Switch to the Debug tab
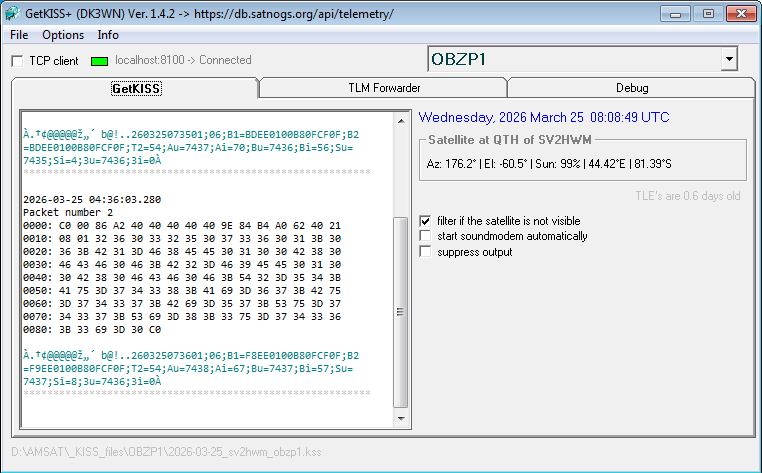The width and height of the screenshot is (762, 473). 631,88
